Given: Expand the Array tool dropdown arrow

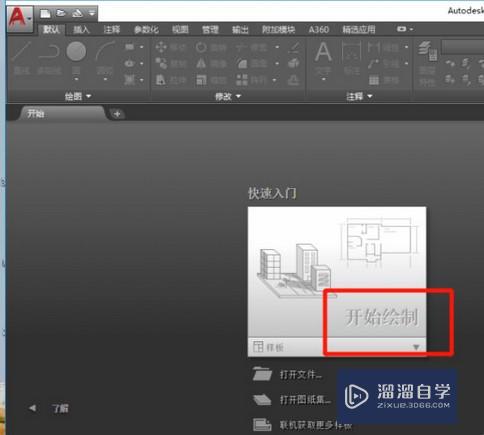Looking at the screenshot, I should coord(274,80).
